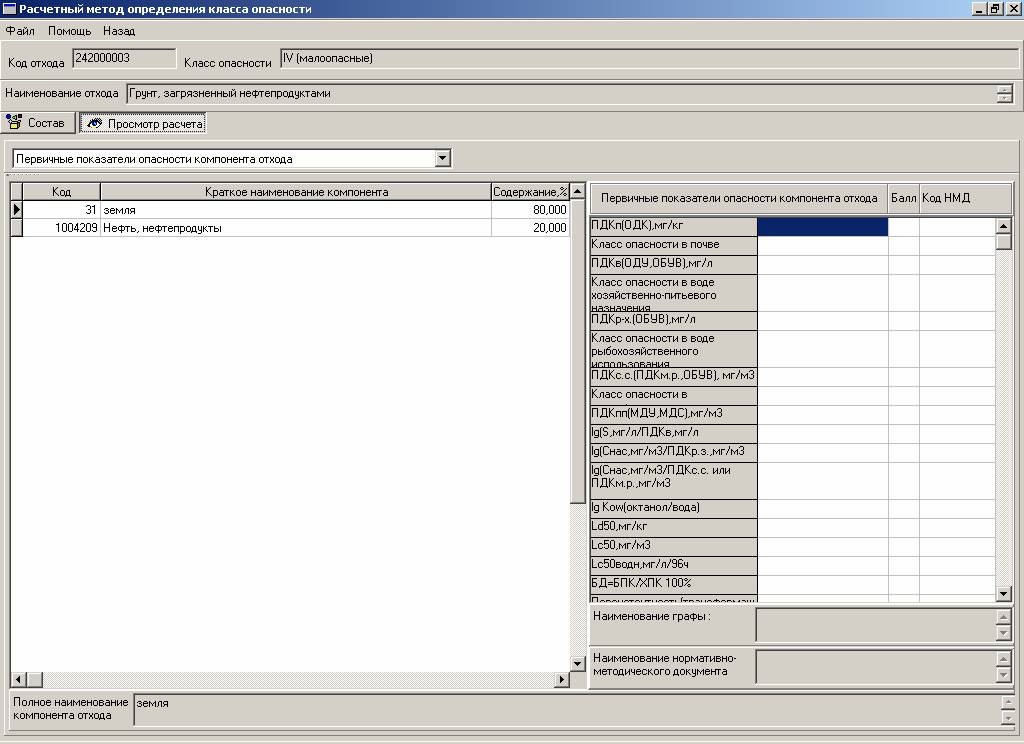Click the Код отхода field
Screen dimensions: 1024x744
[x=124, y=59]
